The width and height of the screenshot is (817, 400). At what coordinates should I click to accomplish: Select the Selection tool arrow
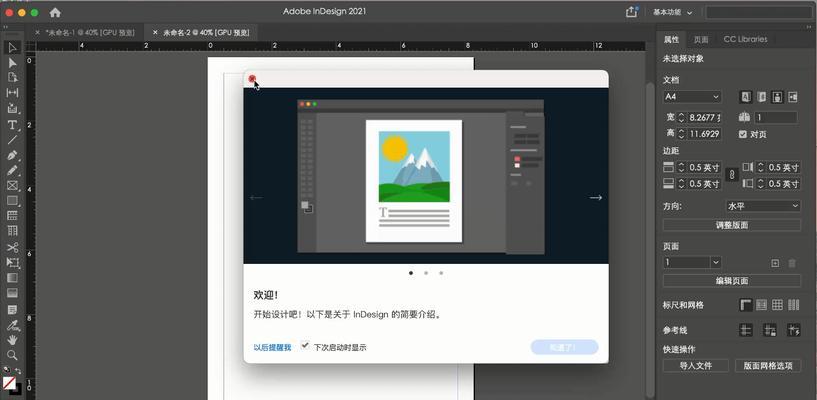[x=13, y=48]
